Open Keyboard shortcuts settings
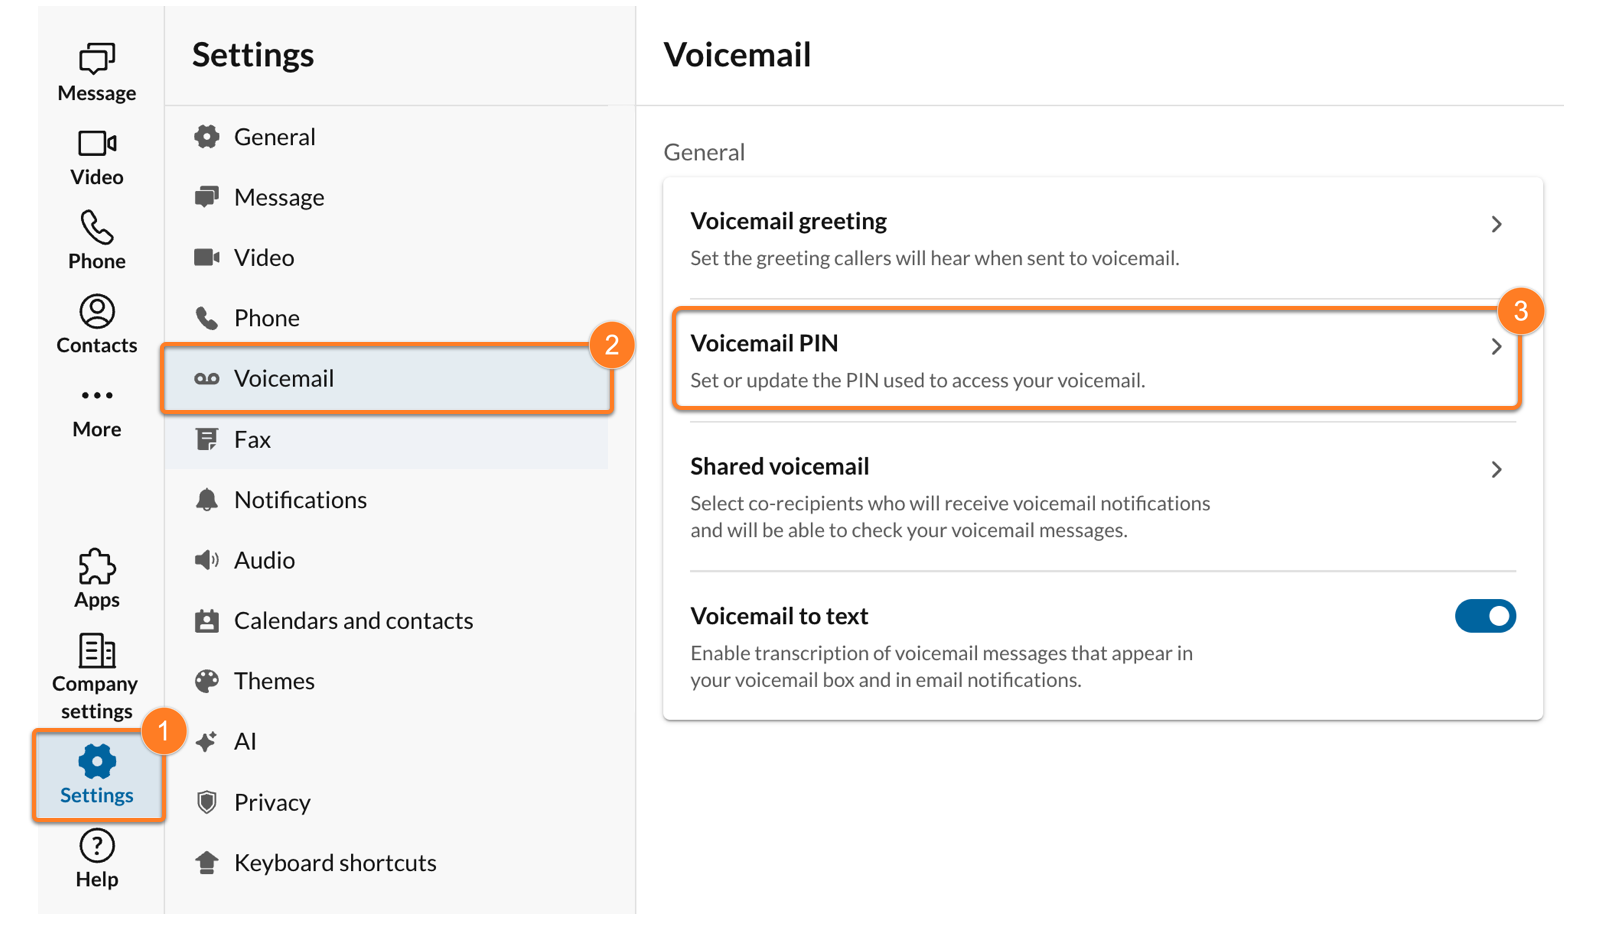 point(335,863)
